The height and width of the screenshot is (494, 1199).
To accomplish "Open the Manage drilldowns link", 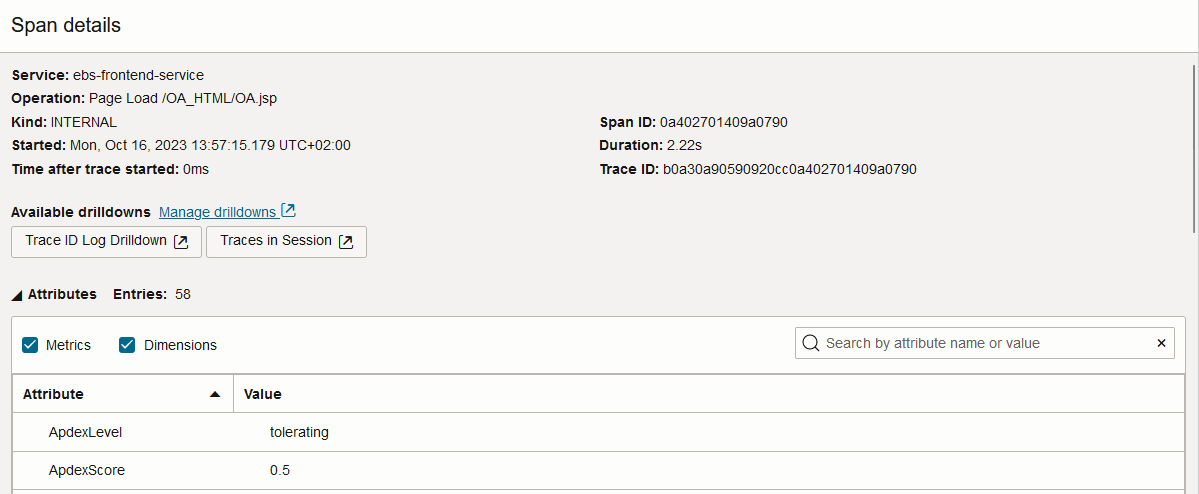I will [217, 212].
